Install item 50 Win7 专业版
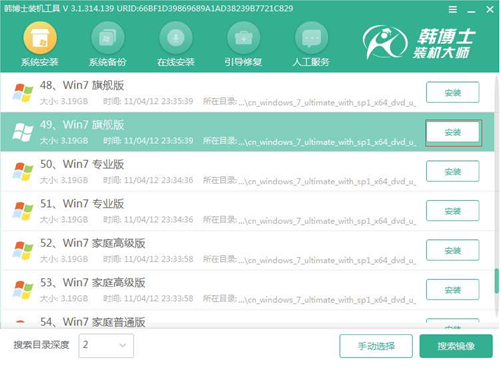The image size is (502, 369). pyautogui.click(x=453, y=172)
